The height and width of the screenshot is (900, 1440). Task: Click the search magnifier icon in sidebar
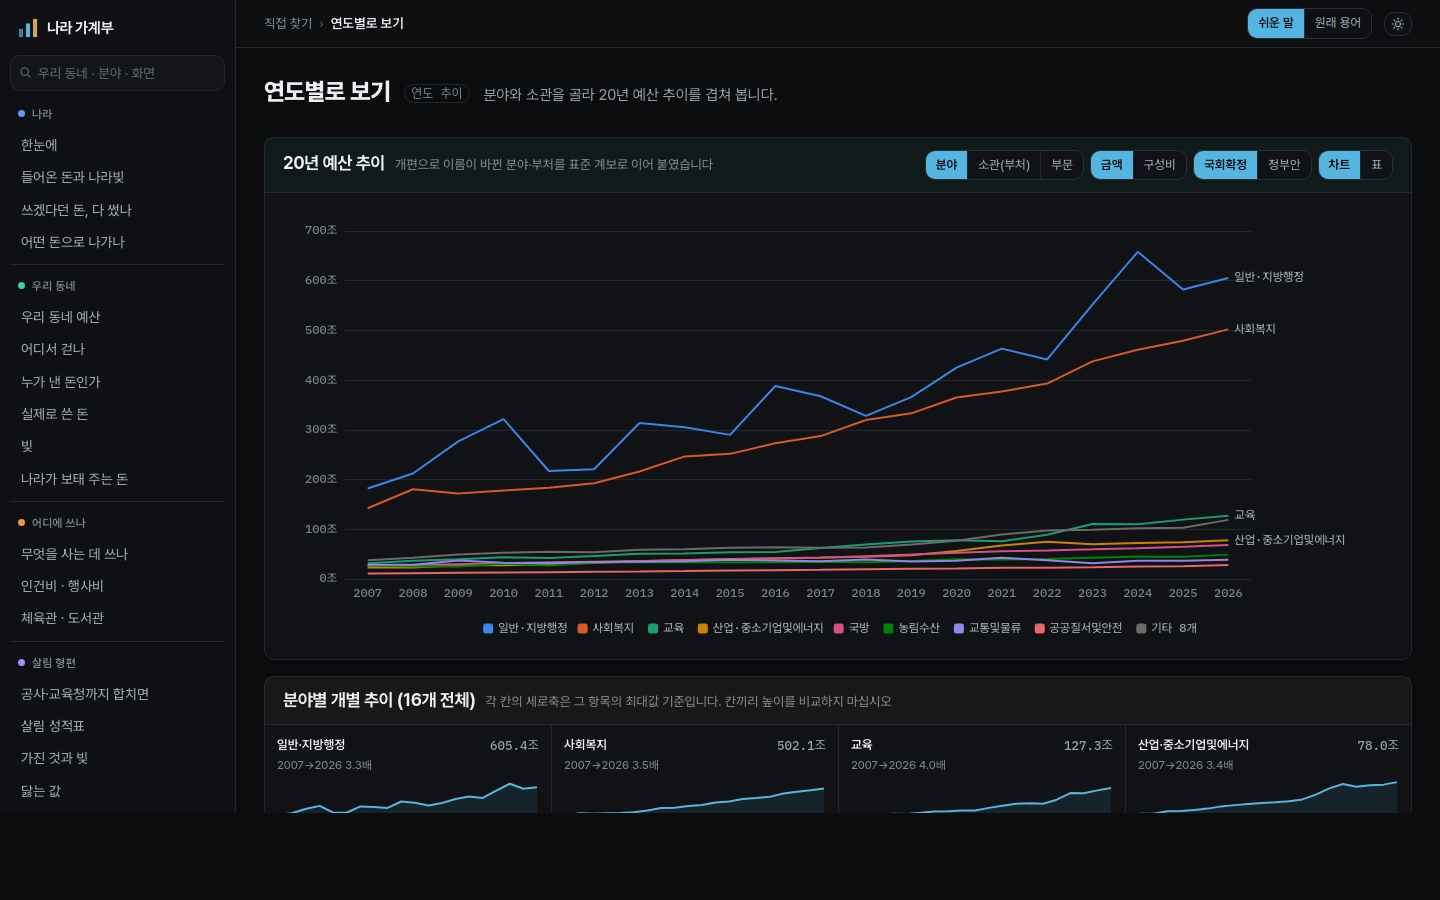pyautogui.click(x=26, y=73)
